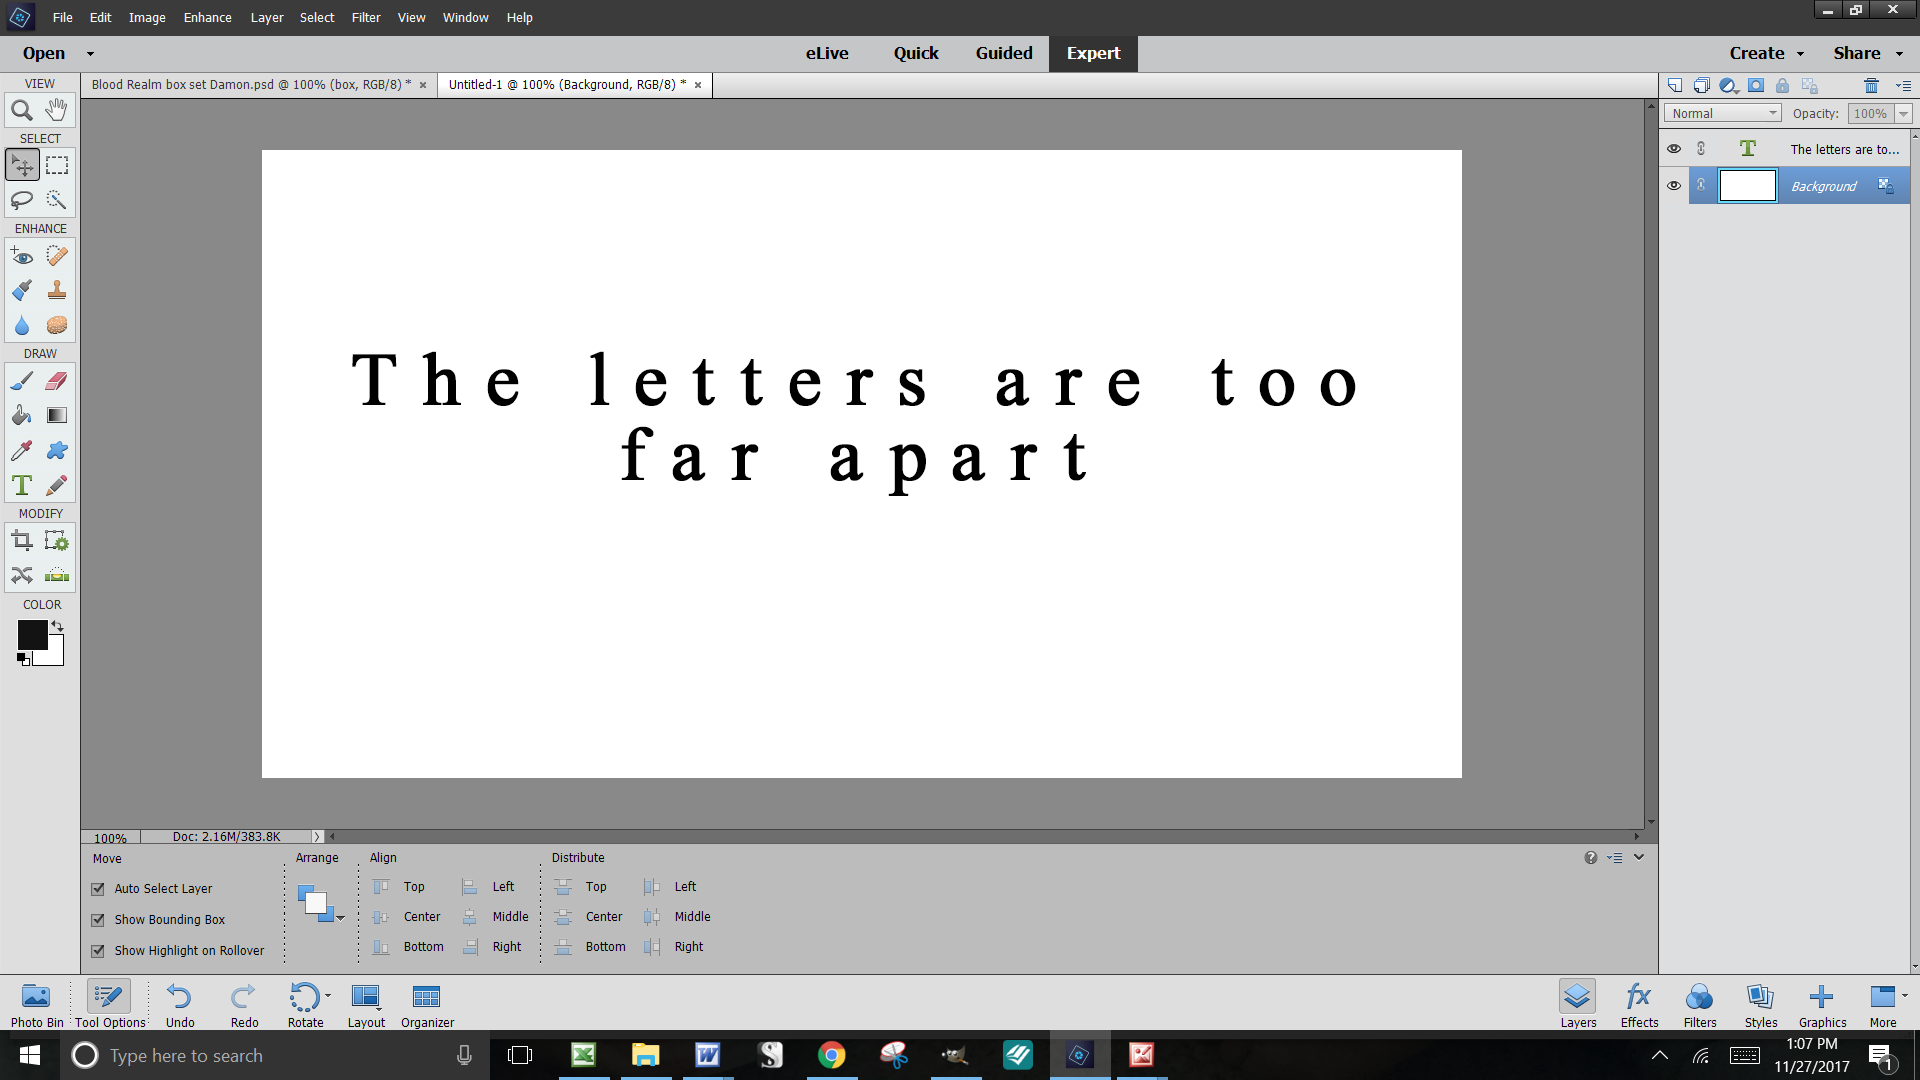
Task: Open the Effects panel
Action: point(1639,1003)
